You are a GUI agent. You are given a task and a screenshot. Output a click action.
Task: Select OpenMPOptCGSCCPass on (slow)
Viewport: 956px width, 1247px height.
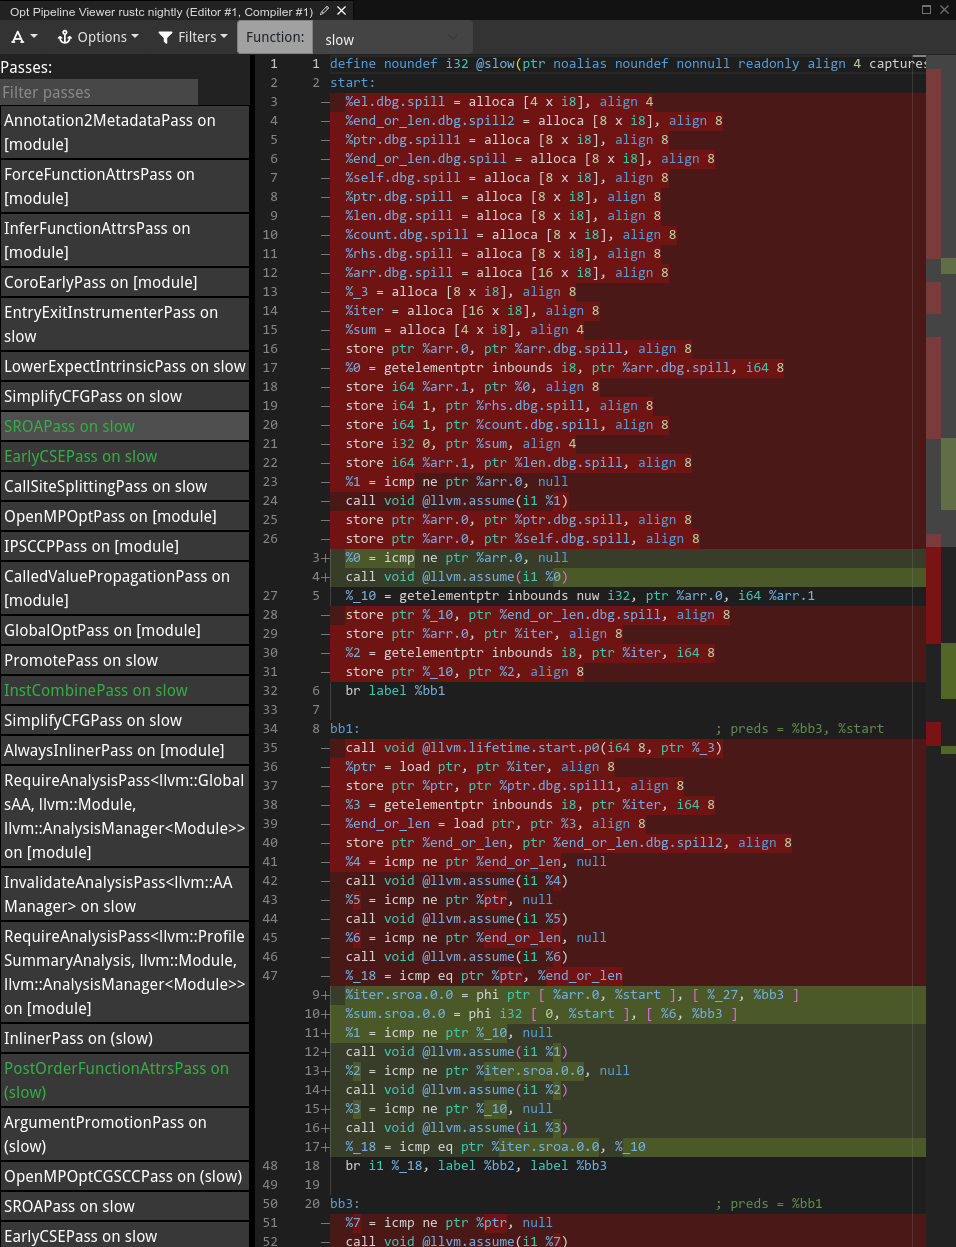click(x=124, y=1176)
